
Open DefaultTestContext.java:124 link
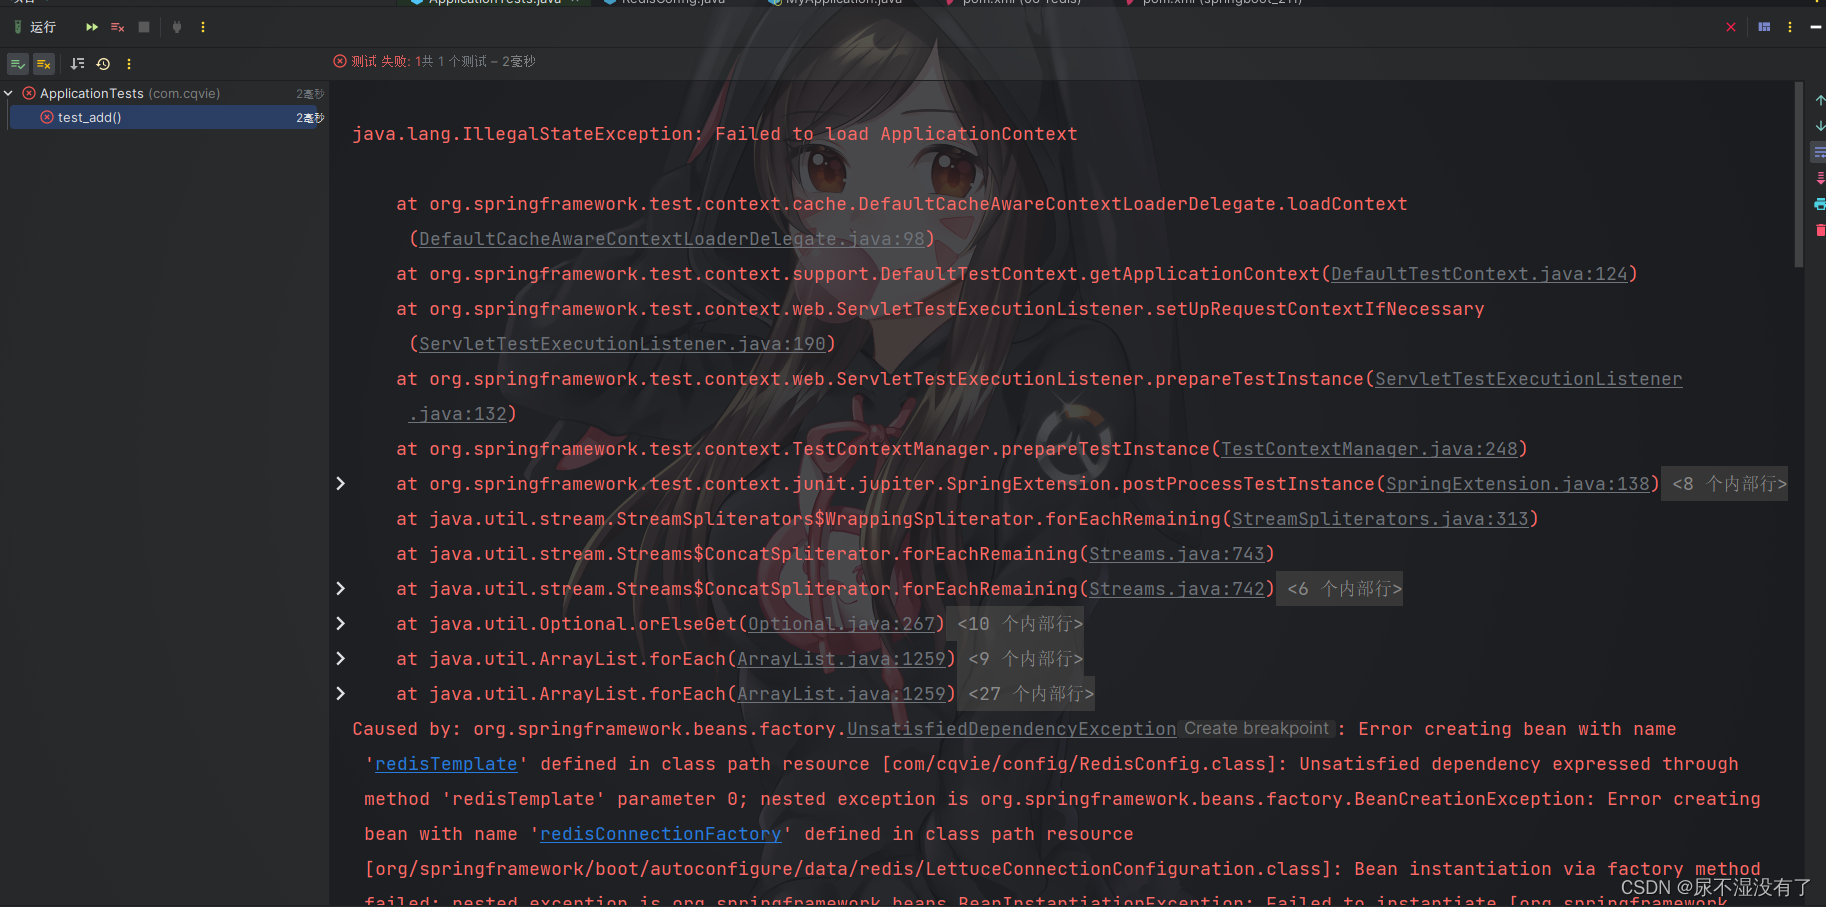pyautogui.click(x=1479, y=274)
